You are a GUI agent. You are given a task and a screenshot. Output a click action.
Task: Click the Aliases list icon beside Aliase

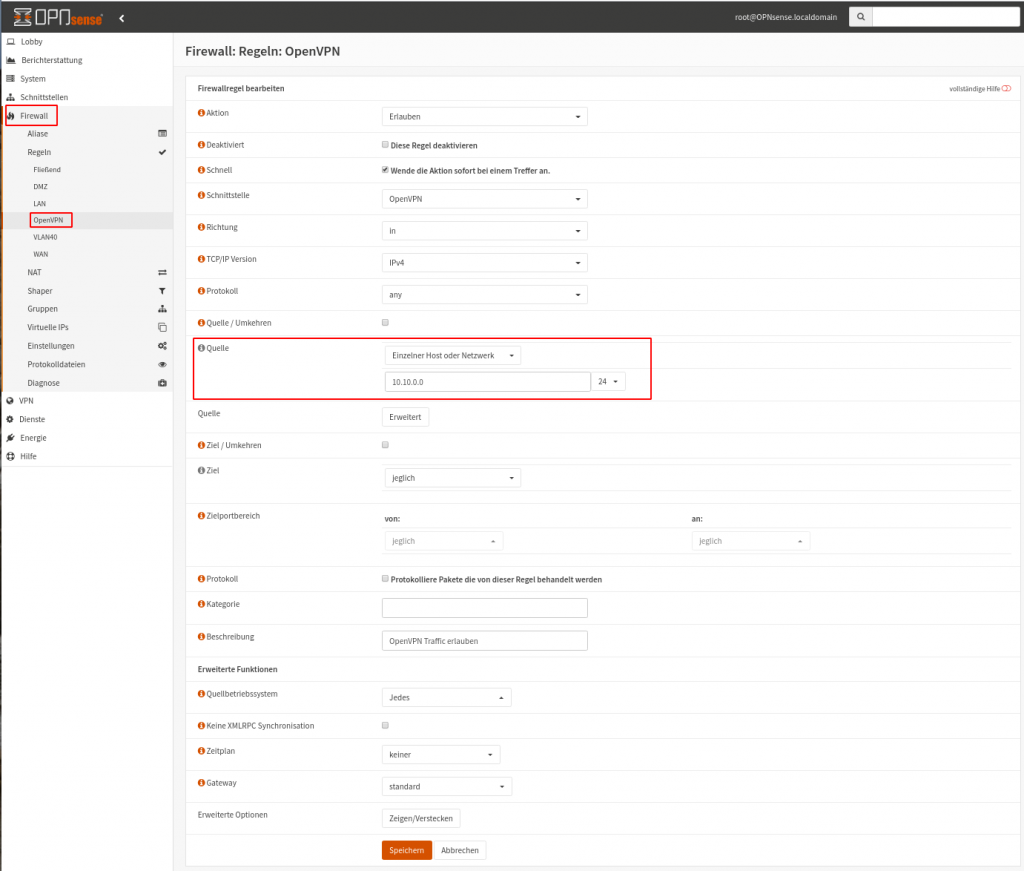(162, 134)
